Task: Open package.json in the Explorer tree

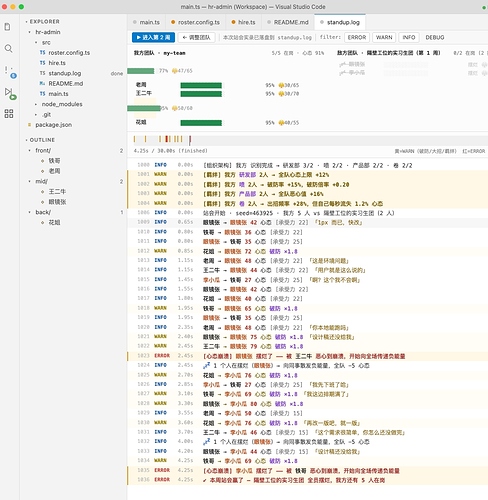Action: pos(53,125)
